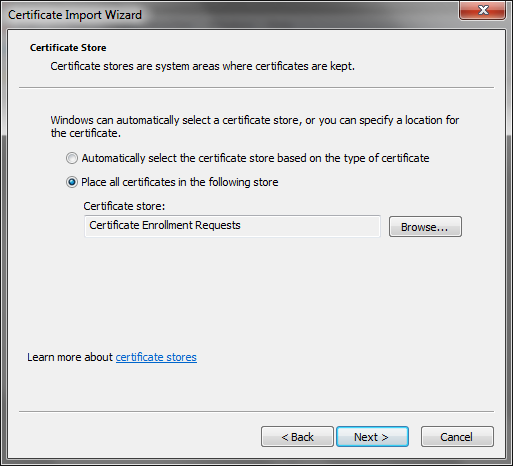Return using the < Back button
This screenshot has height=466, width=513.
click(297, 437)
